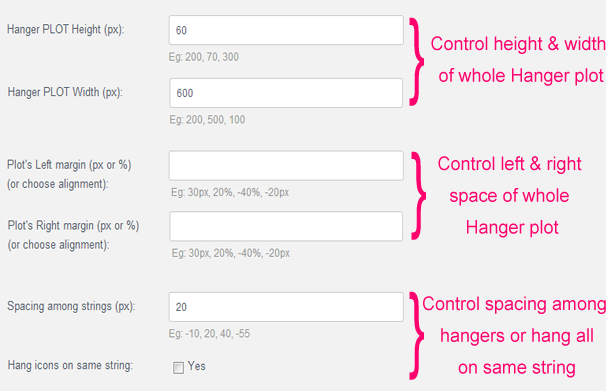The image size is (606, 391).
Task: Click the hint text Eg: 200, 500, 100
Action: point(207,120)
